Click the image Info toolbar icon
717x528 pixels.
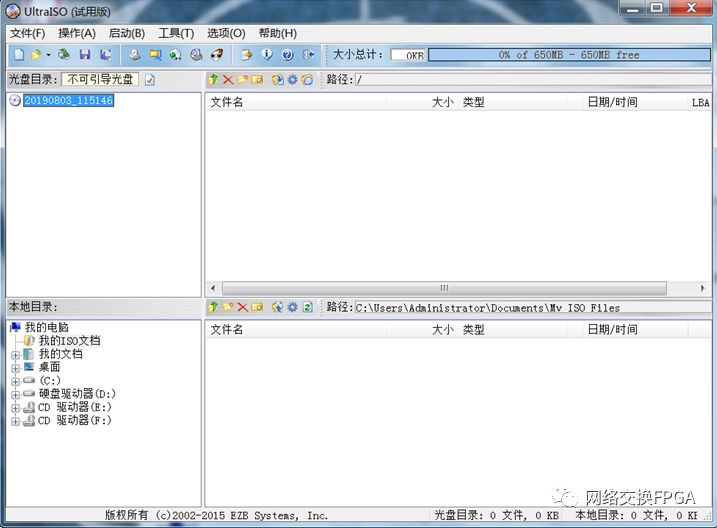267,55
